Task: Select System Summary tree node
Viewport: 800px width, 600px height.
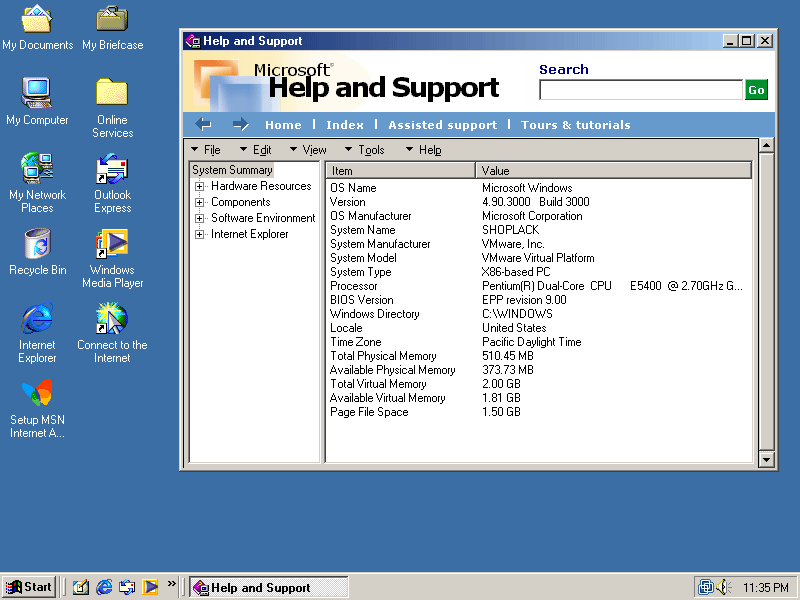Action: 232,169
